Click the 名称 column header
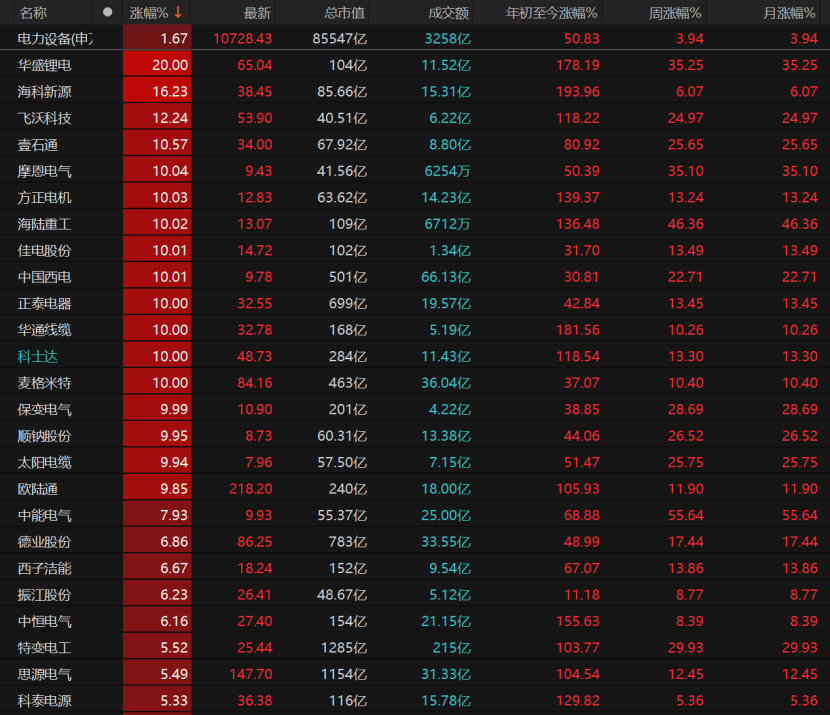Screen dimensions: 830x715 tap(33, 12)
